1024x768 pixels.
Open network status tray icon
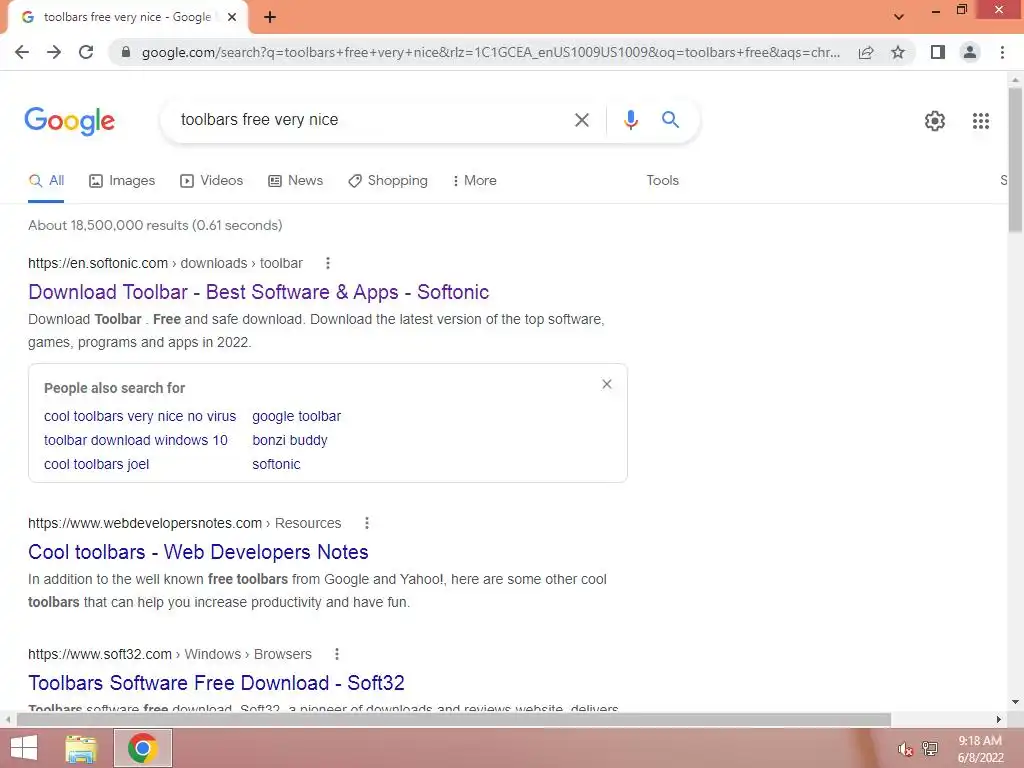point(930,748)
